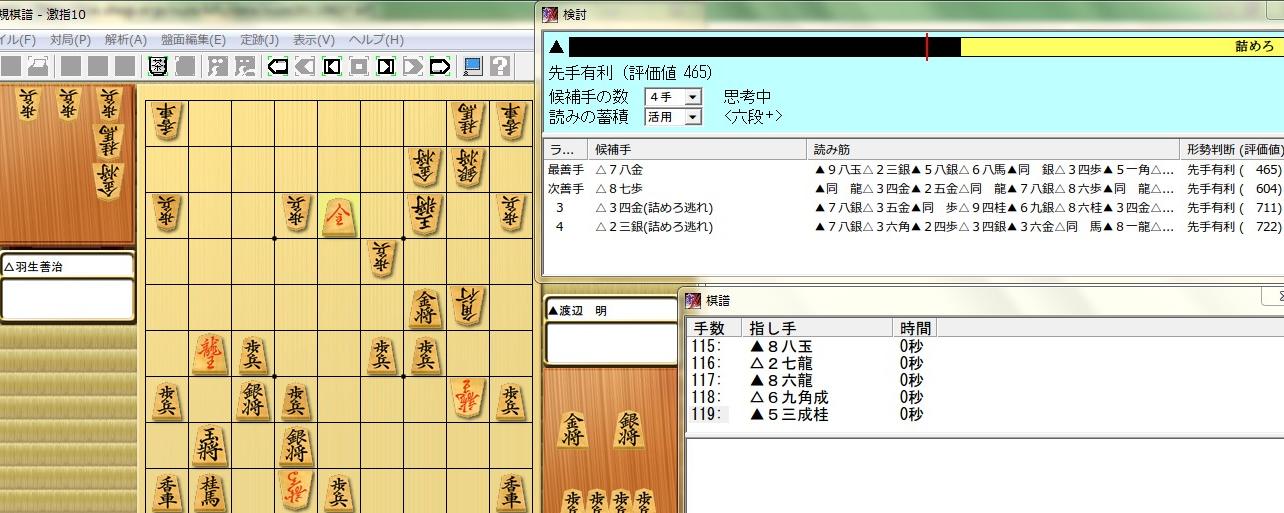1284x513 pixels.
Task: Select the red horse piece on 6九
Action: click(x=296, y=490)
